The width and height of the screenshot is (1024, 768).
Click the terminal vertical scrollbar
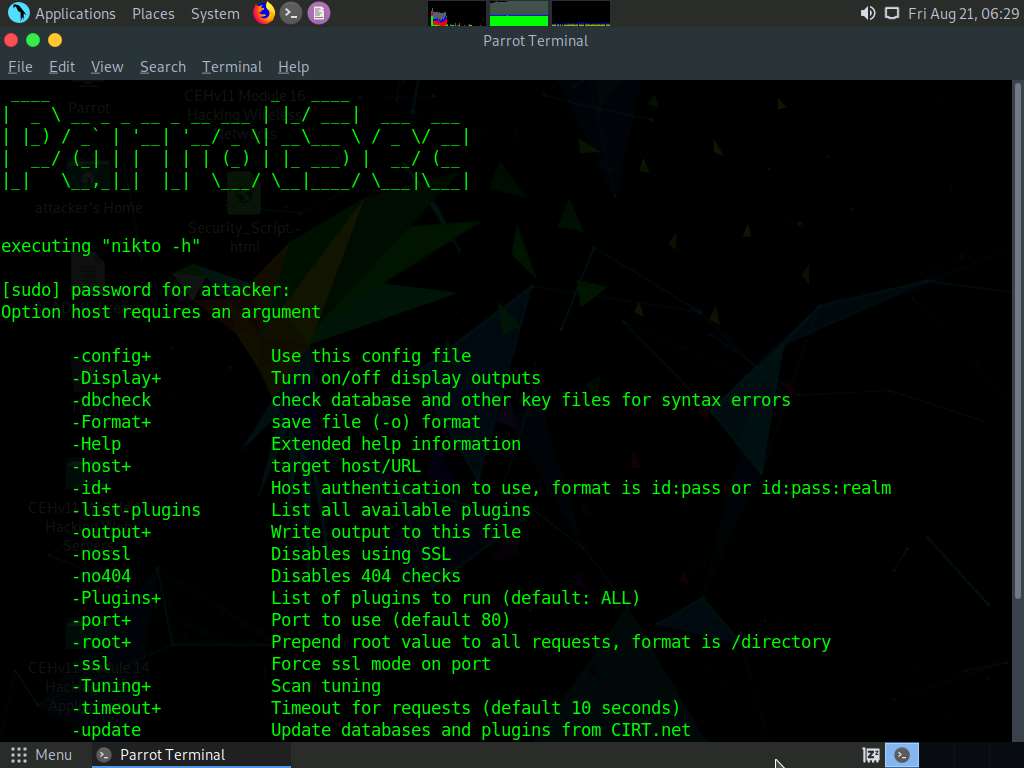1017,340
